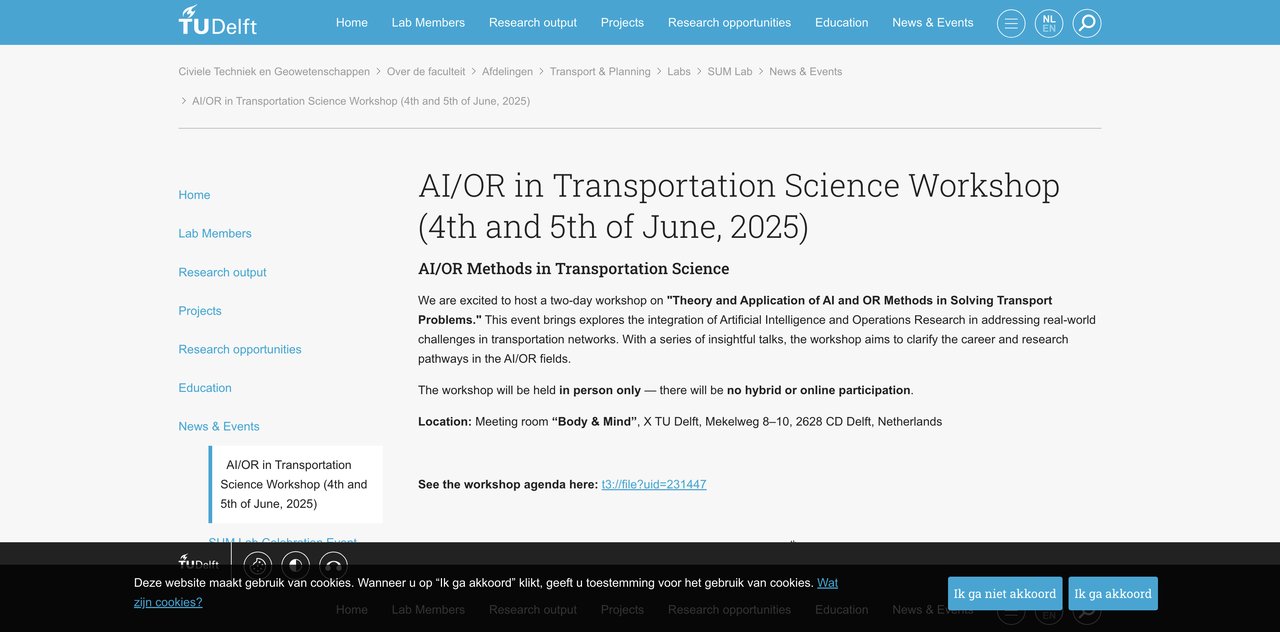Open the hamburger menu icon

[1011, 23]
